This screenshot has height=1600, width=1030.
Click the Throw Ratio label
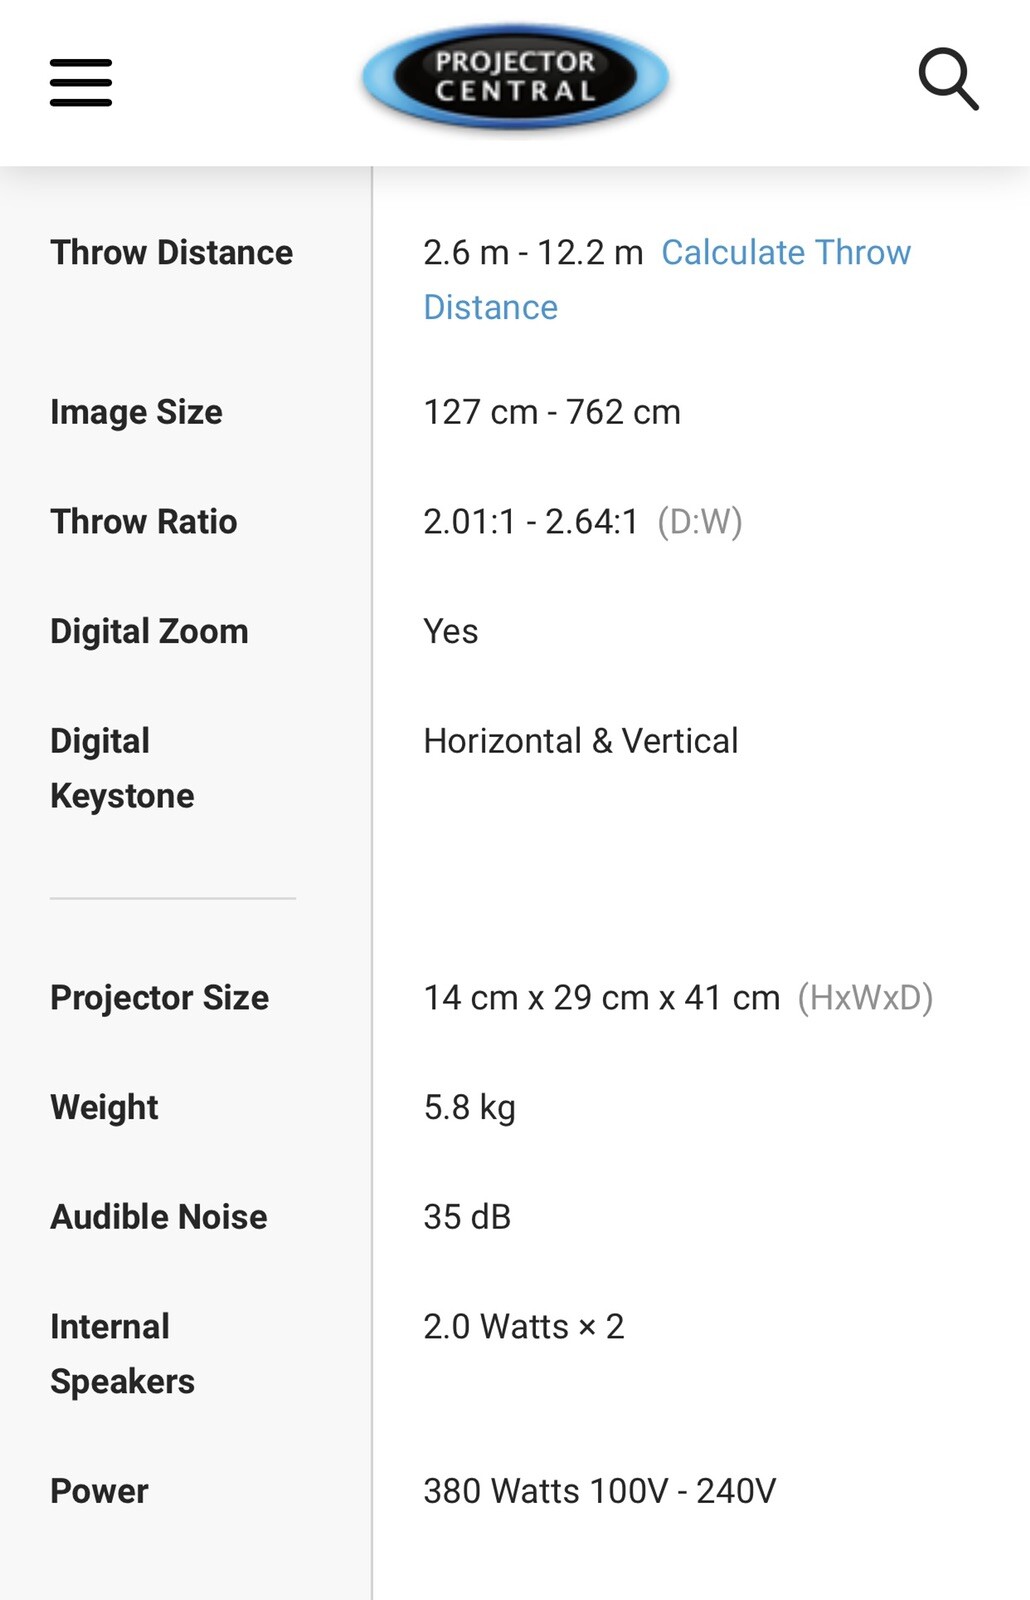[x=144, y=521]
